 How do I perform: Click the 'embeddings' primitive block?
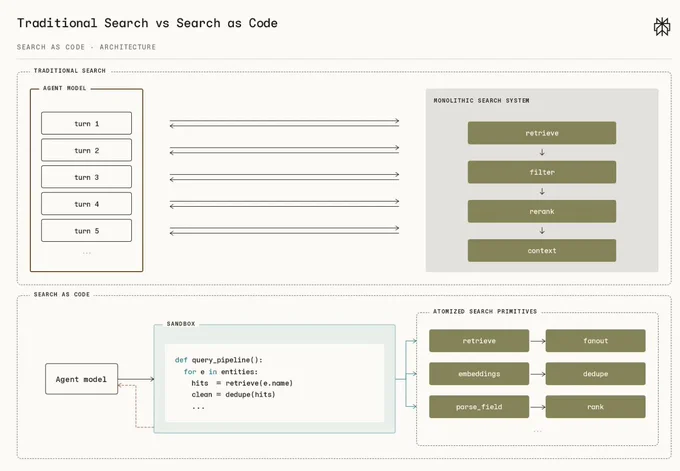[479, 373]
